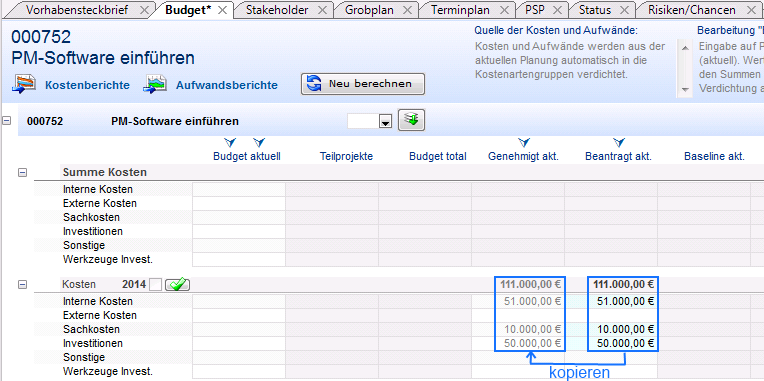764x381 pixels.
Task: Click scroll down arrow of description box
Action: click(686, 90)
